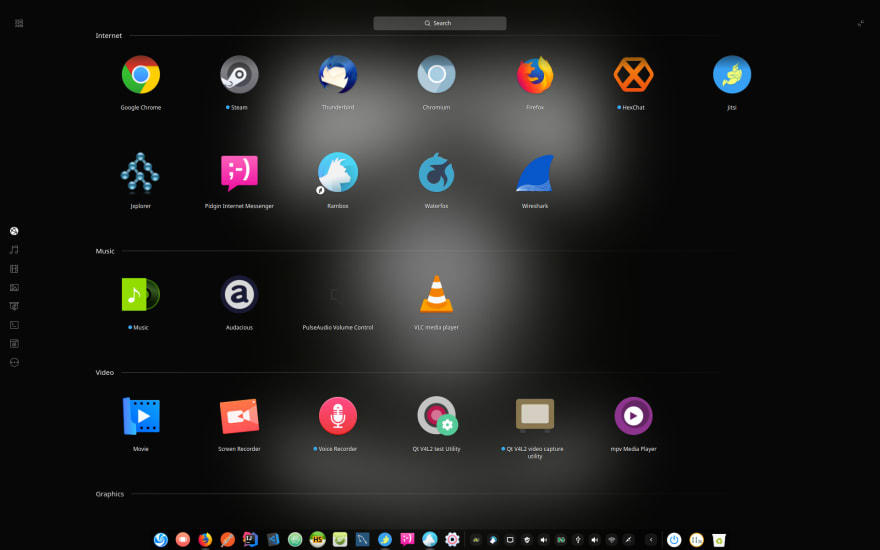Open the HS (HeidiSQL) dock icon

click(x=318, y=539)
